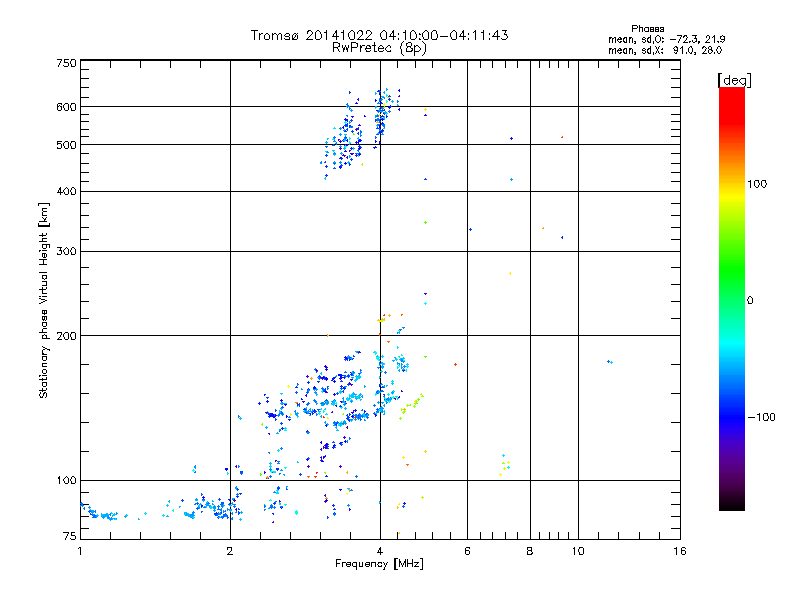Click the y-axis tick label '600'
The width and height of the screenshot is (800, 600).
pos(66,107)
